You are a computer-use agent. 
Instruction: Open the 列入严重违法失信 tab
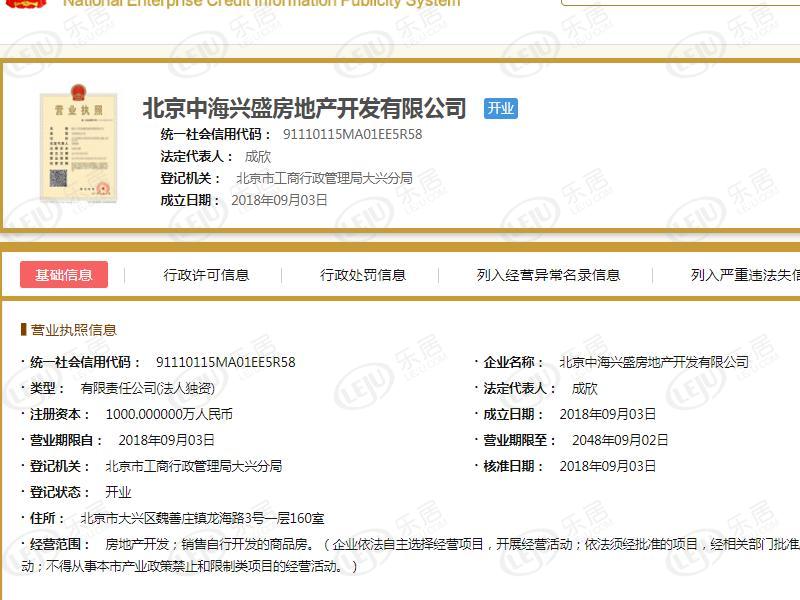[x=745, y=275]
